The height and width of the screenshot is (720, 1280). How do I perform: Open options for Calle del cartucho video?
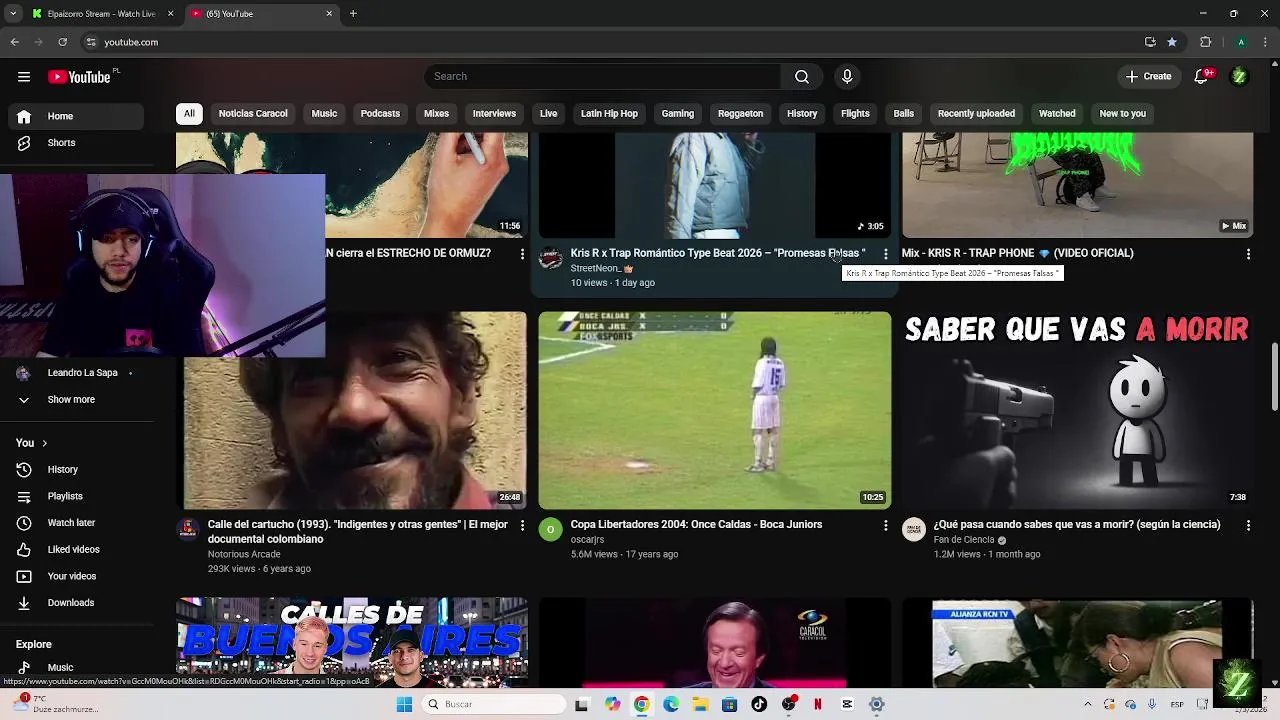pos(522,526)
